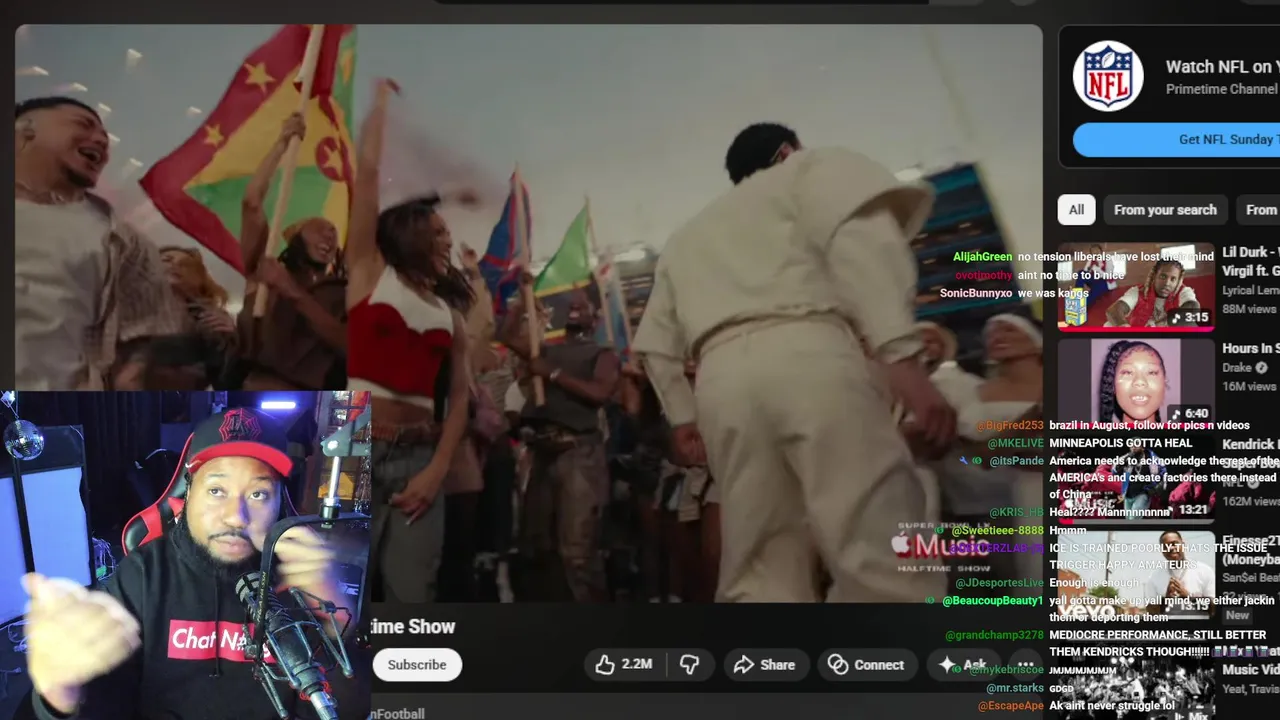This screenshot has height=720, width=1280.
Task: Click the Watch NFL on YouTube ad title
Action: (x=1222, y=67)
